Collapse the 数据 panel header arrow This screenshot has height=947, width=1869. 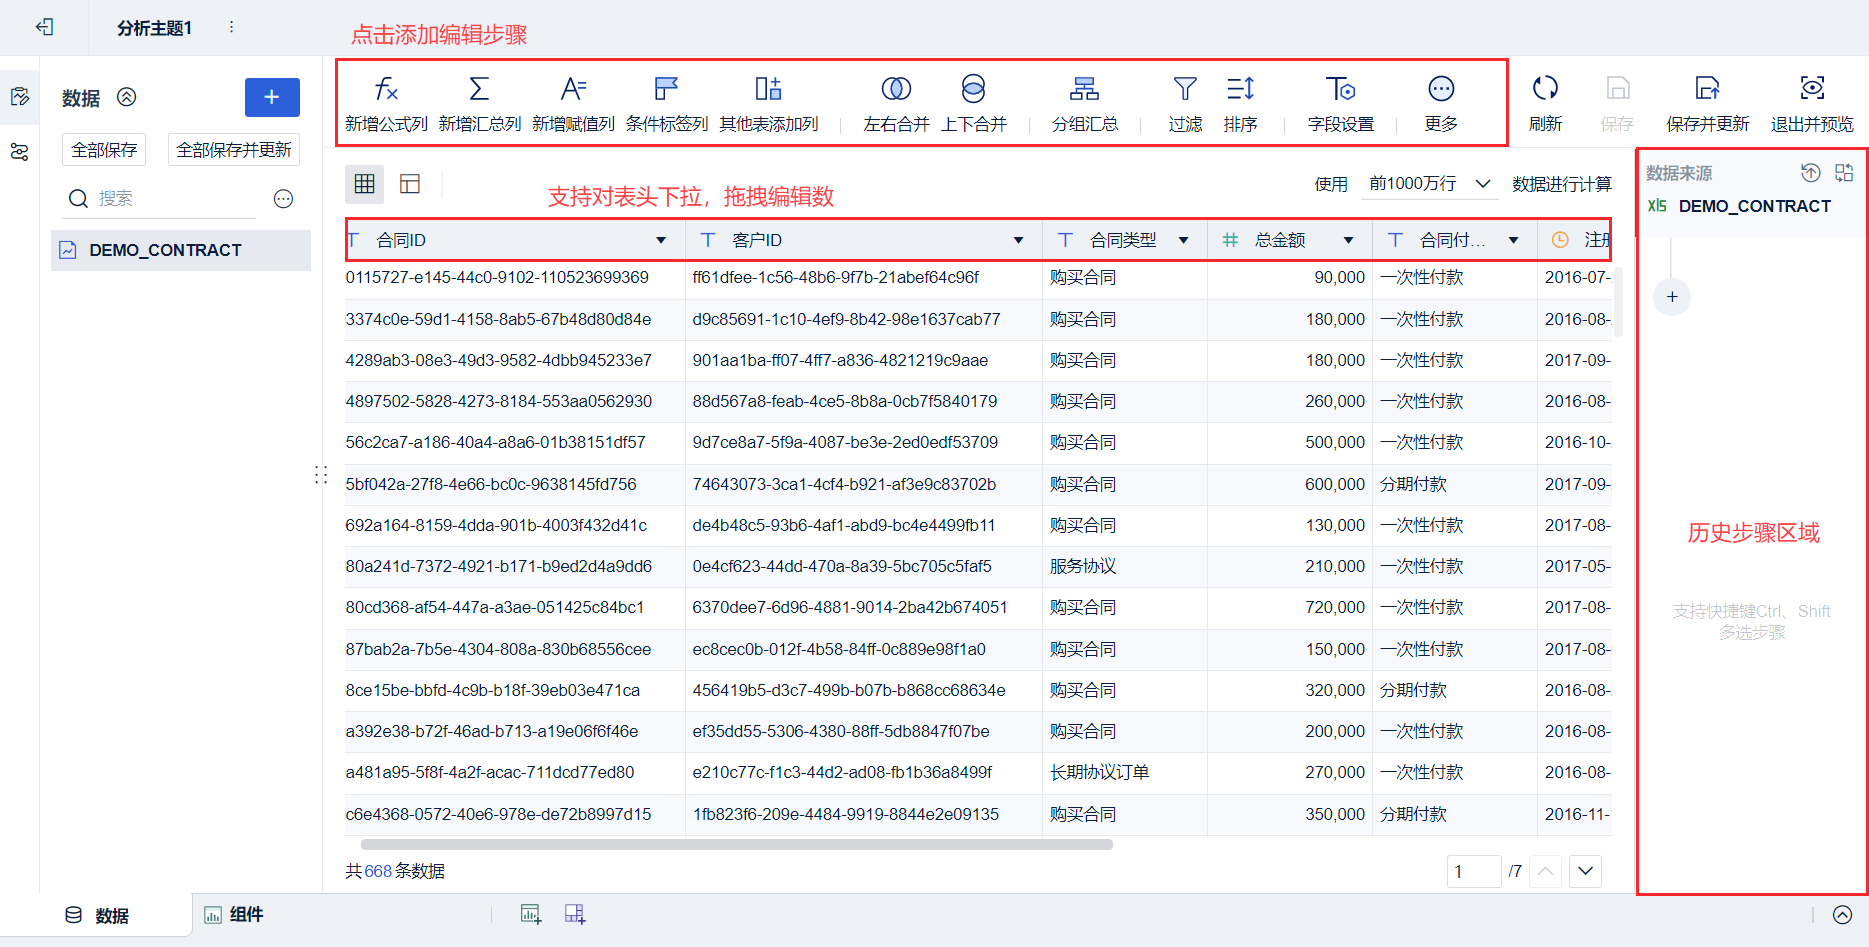(127, 97)
